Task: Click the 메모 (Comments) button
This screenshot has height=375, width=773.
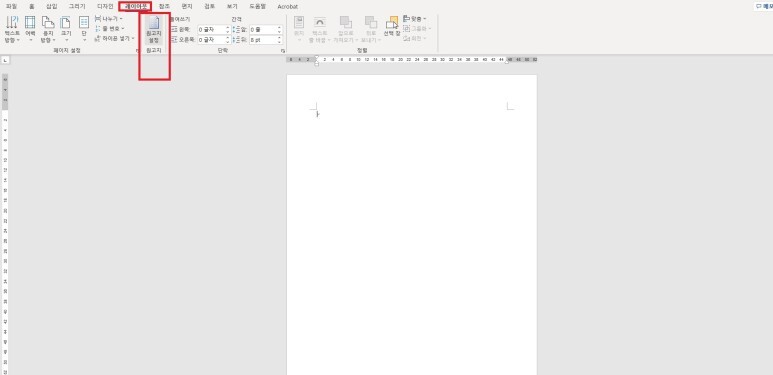Action: 764,6
